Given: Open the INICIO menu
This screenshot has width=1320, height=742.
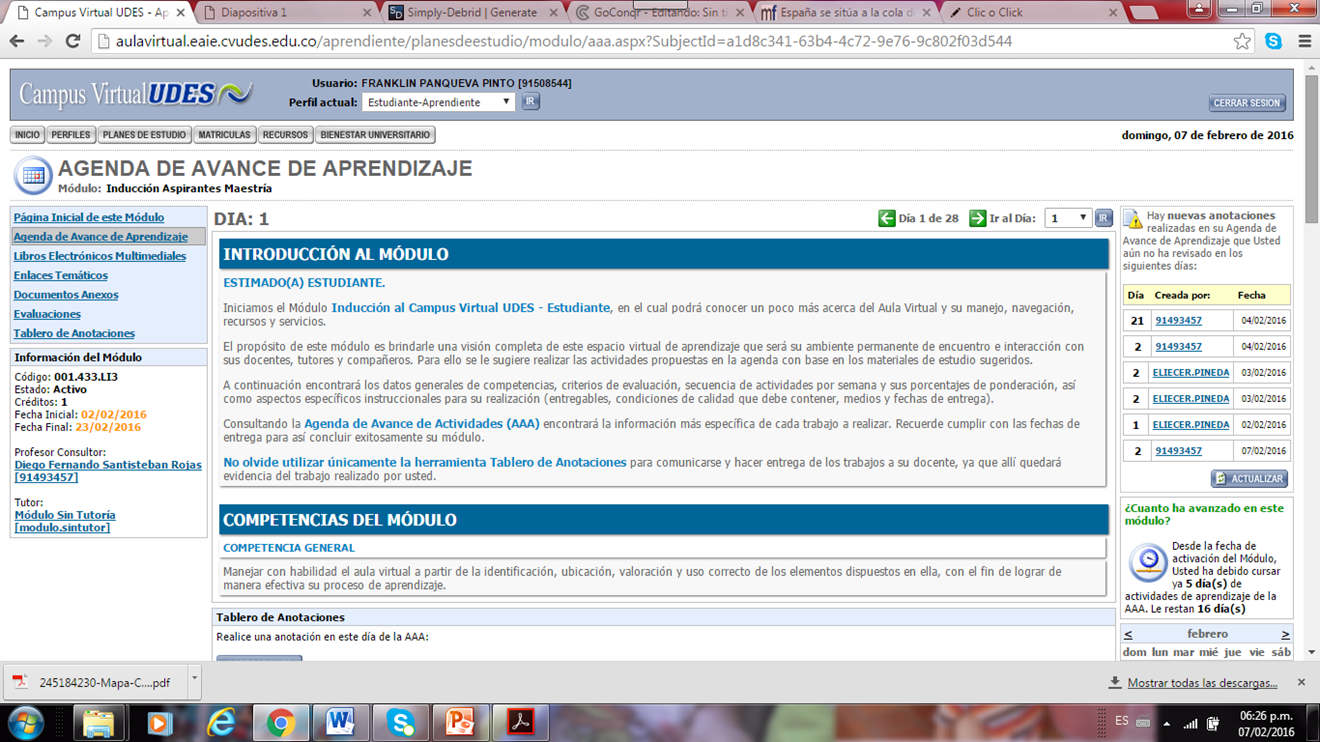Looking at the screenshot, I should (28, 135).
